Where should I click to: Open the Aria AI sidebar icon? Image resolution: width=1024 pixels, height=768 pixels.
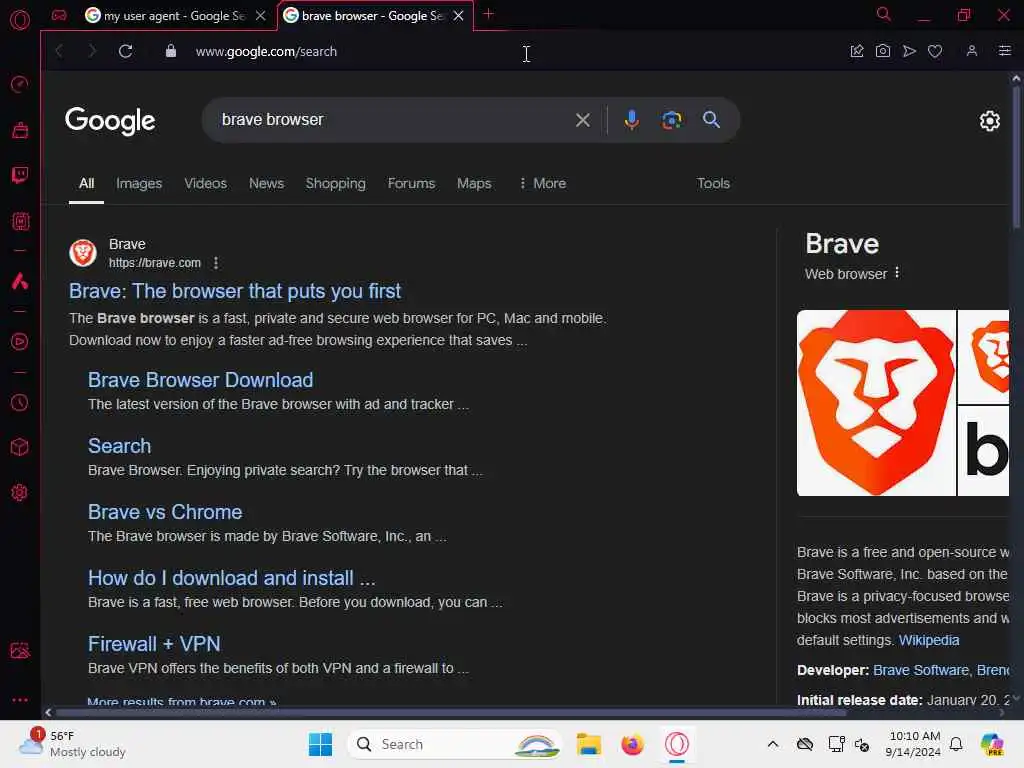click(20, 281)
